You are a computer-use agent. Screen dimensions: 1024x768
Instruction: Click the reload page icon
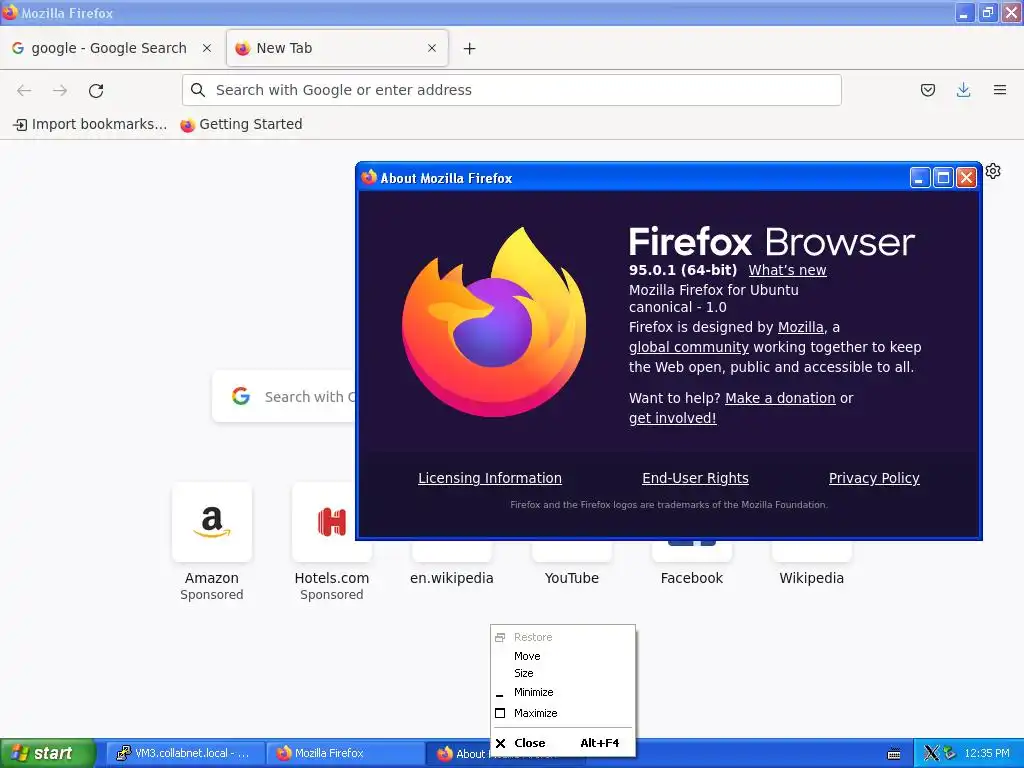click(x=96, y=91)
